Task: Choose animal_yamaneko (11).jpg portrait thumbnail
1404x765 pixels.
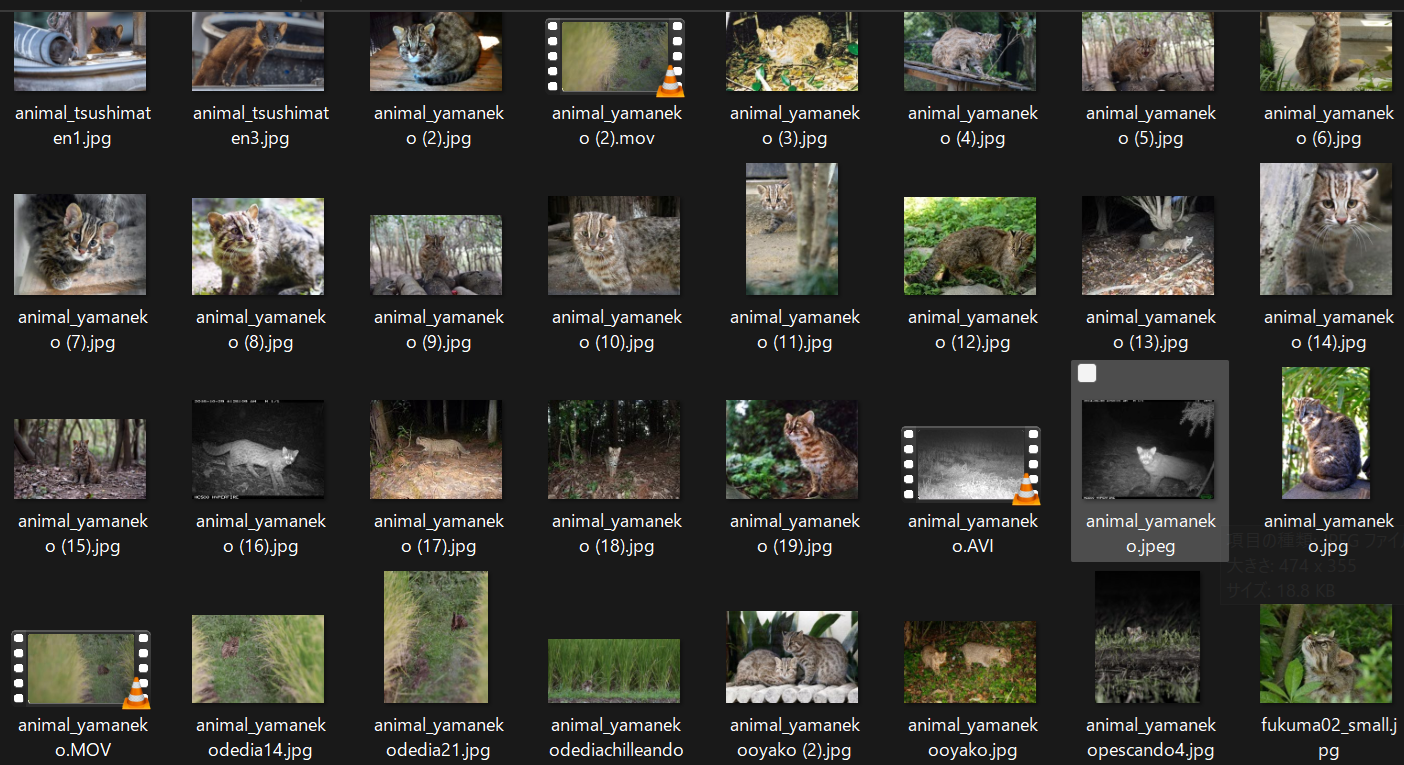Action: [x=792, y=230]
